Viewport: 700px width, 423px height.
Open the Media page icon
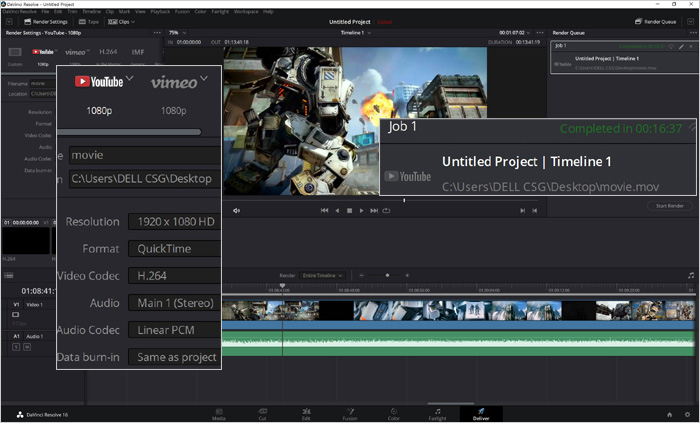pyautogui.click(x=219, y=414)
